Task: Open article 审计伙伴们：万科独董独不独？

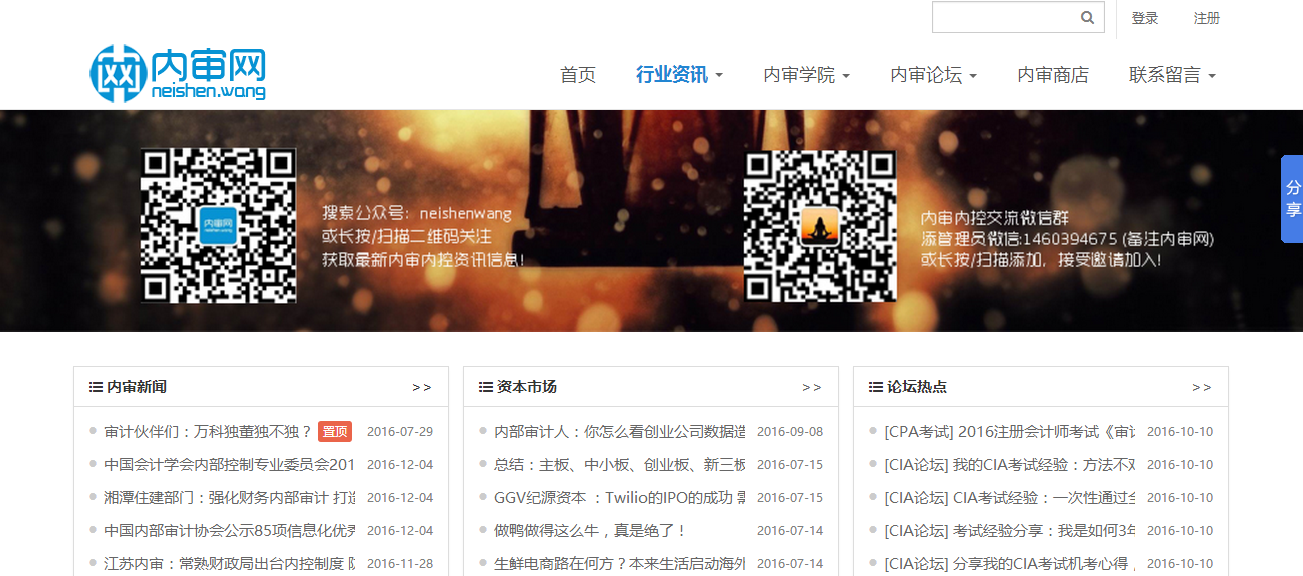Action: click(208, 432)
